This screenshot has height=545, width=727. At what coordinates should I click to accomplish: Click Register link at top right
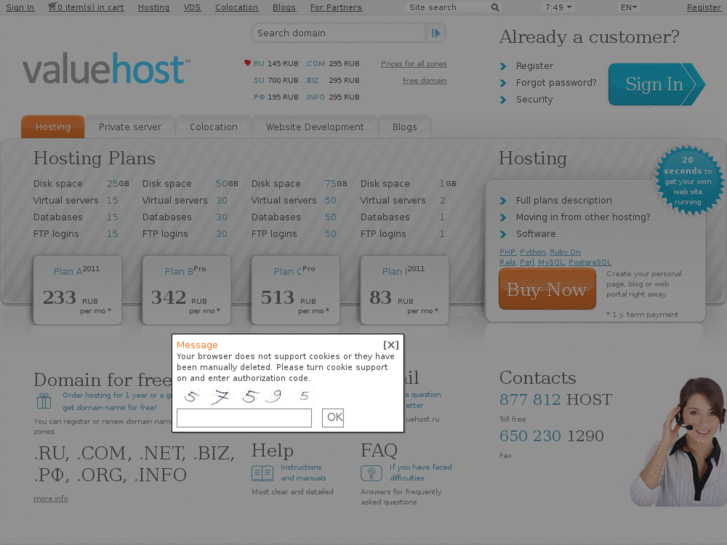point(704,7)
